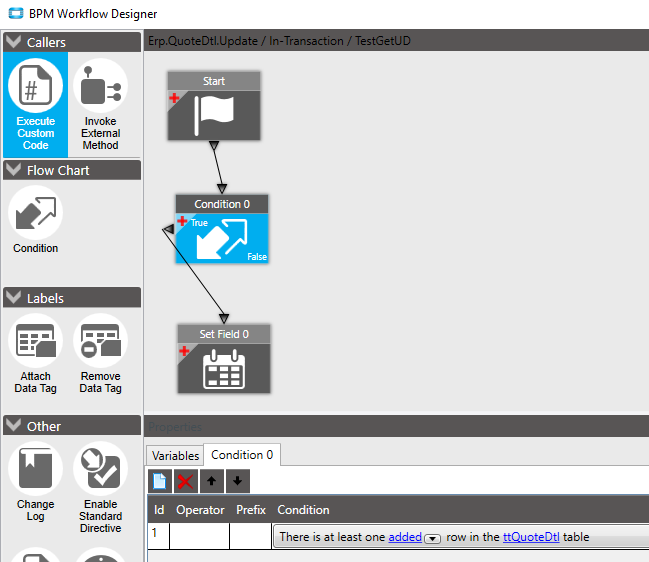Screen dimensions: 649x562
Task: Select row Id 1 in condition grid
Action: [x=159, y=536]
